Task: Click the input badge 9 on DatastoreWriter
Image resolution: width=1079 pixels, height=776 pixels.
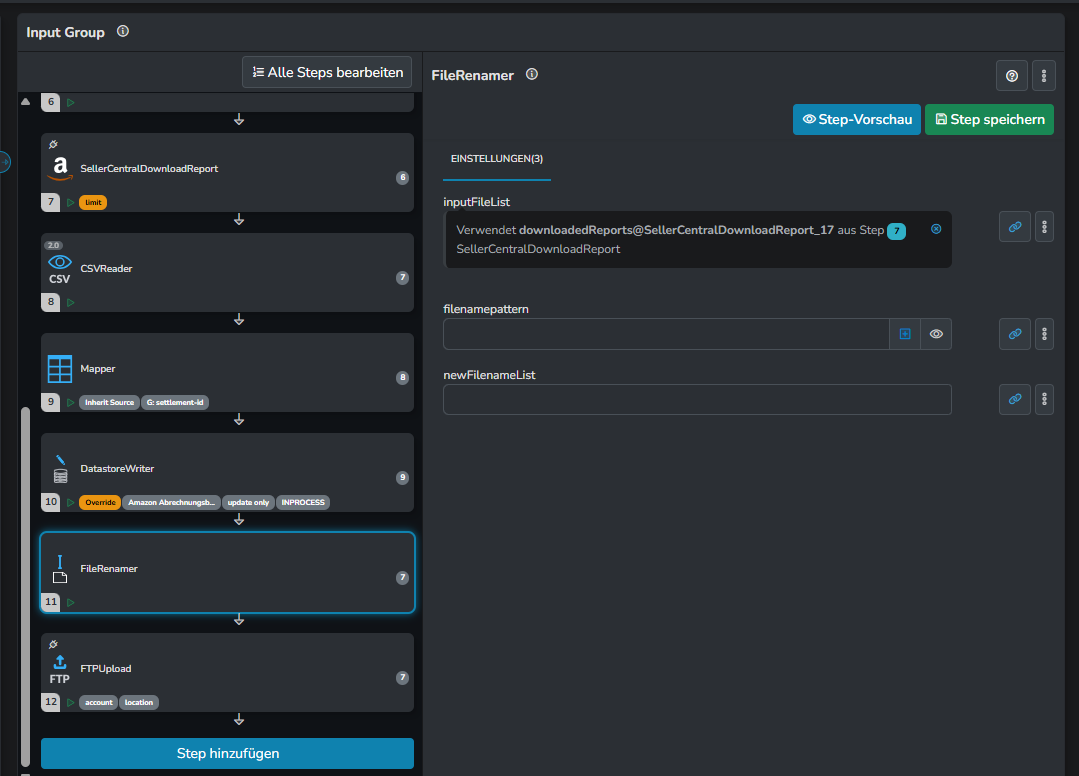Action: 403,477
